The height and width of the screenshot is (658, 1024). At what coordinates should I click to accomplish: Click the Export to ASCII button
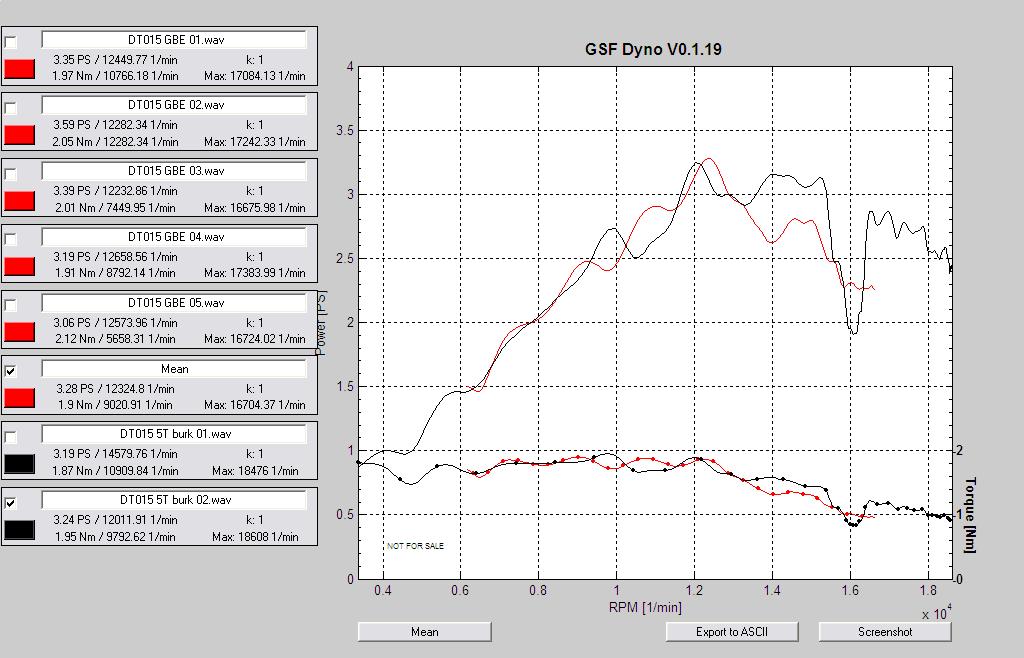click(733, 632)
